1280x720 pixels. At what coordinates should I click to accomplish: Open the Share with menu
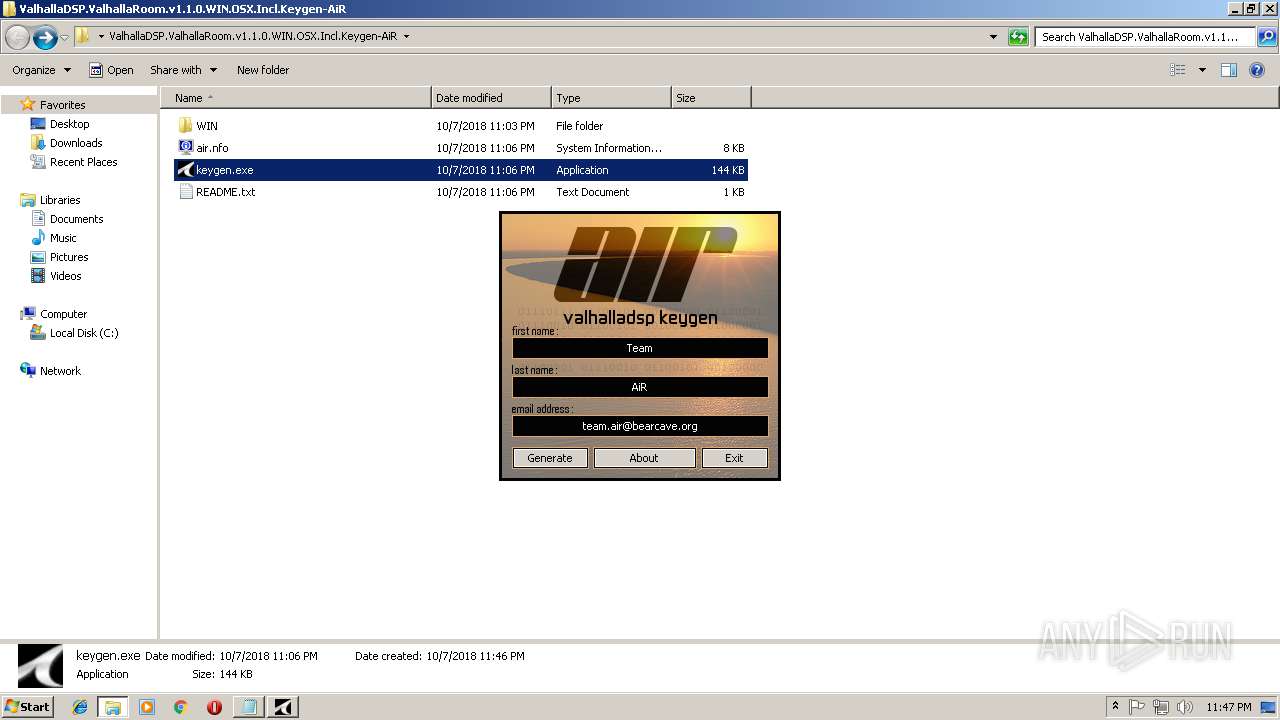click(183, 70)
